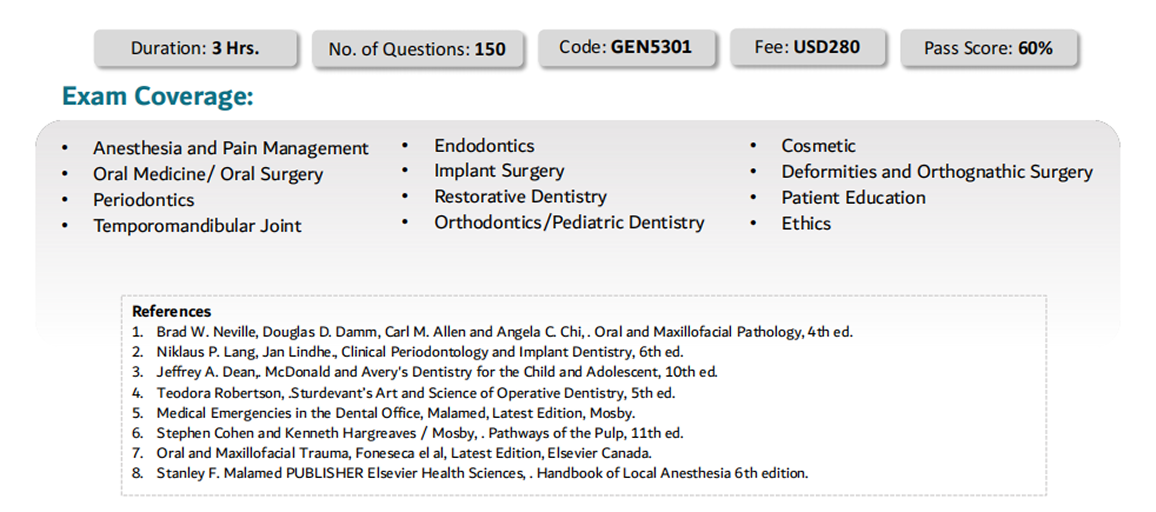Select the Endodontics topic
This screenshot has height=512, width=1156.
click(x=484, y=146)
